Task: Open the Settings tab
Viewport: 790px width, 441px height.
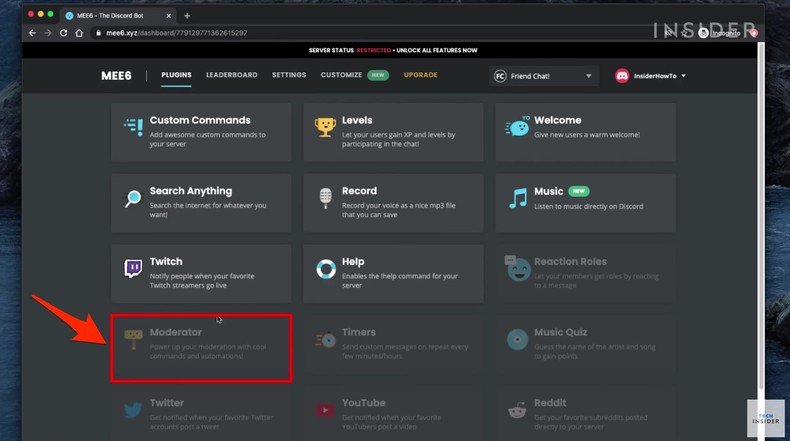Action: pyautogui.click(x=289, y=75)
